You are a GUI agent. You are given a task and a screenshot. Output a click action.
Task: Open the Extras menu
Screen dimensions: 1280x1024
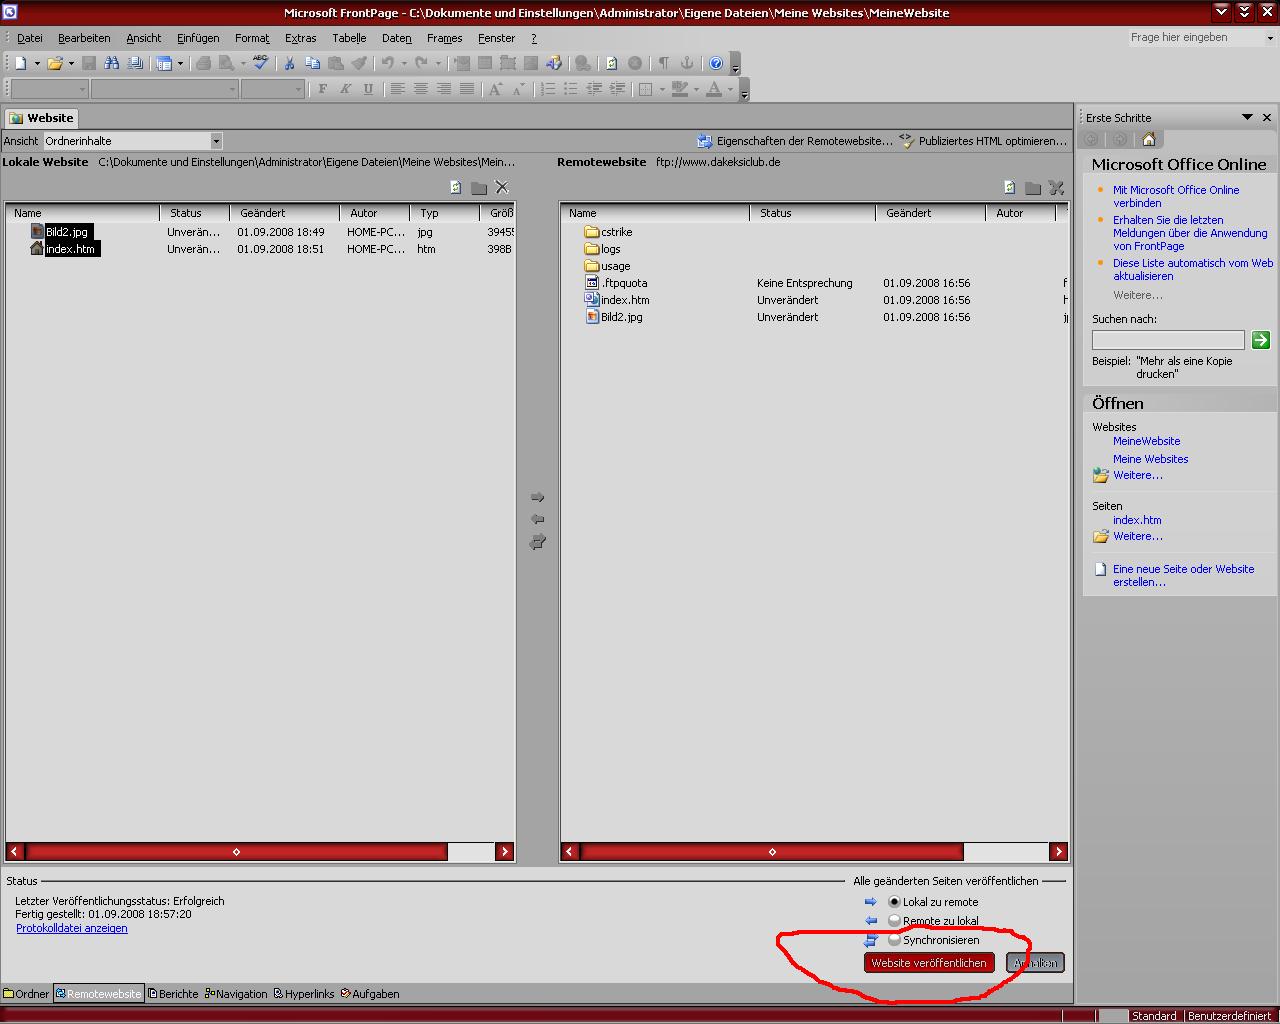300,38
